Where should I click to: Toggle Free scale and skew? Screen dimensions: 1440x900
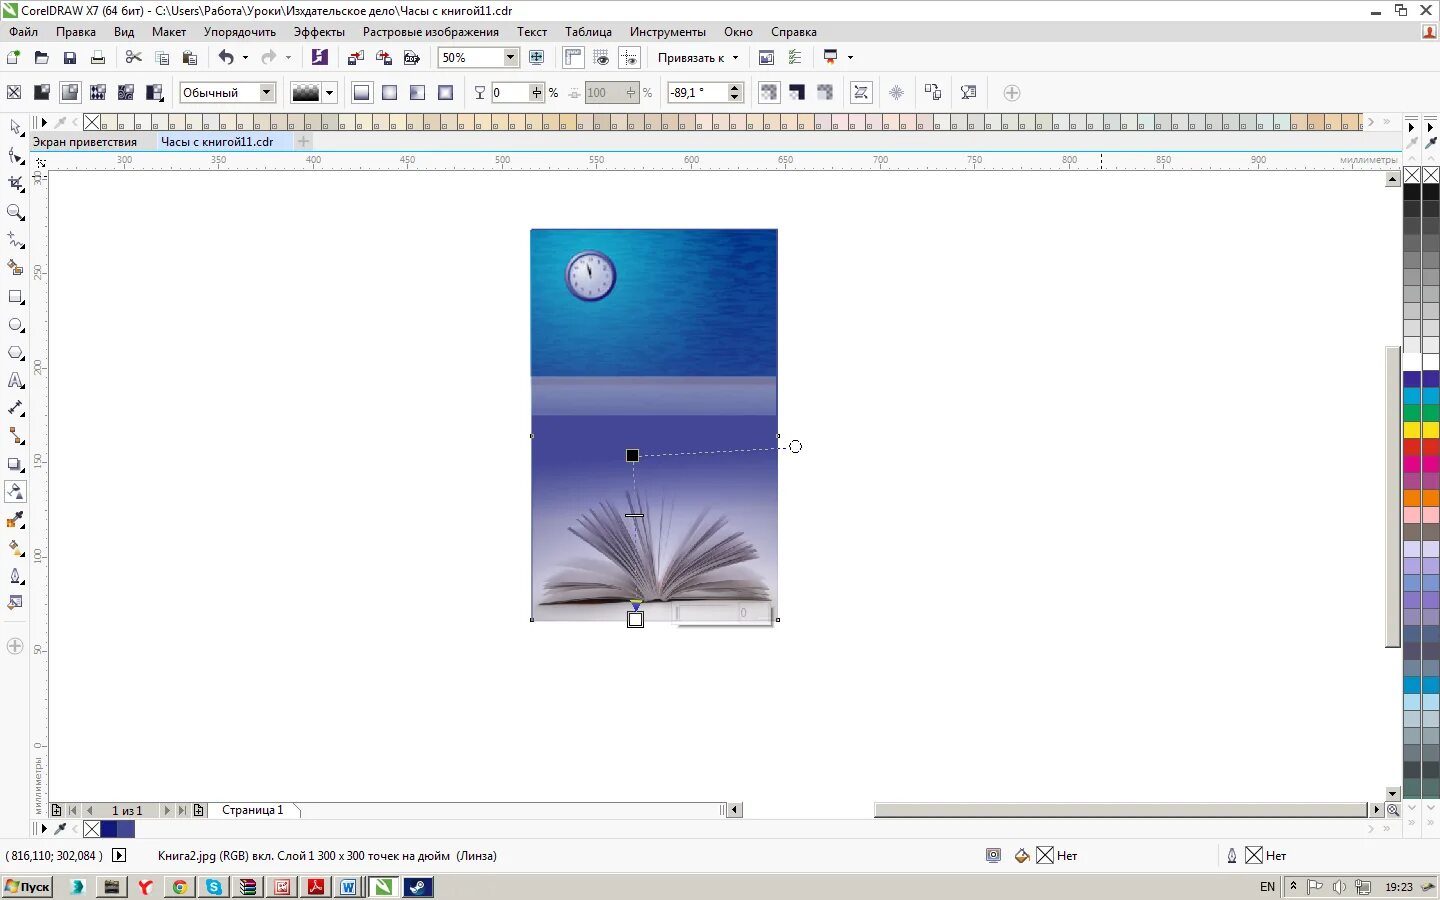coord(861,93)
